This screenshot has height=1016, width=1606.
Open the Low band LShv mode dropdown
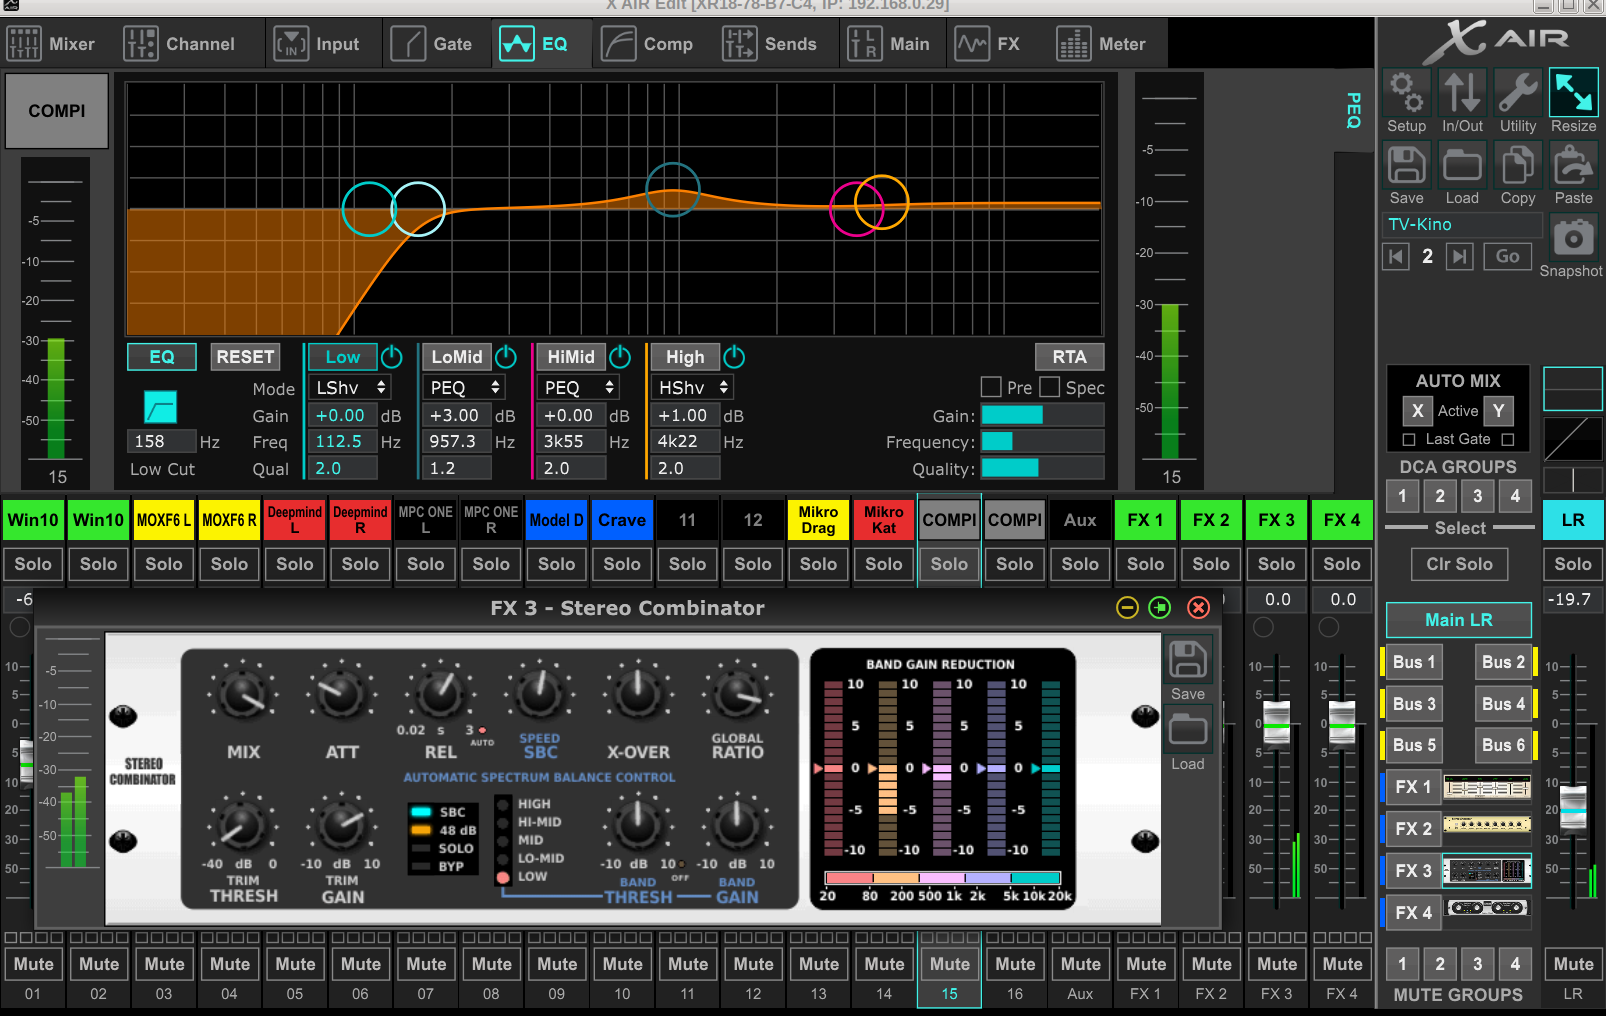tap(350, 388)
